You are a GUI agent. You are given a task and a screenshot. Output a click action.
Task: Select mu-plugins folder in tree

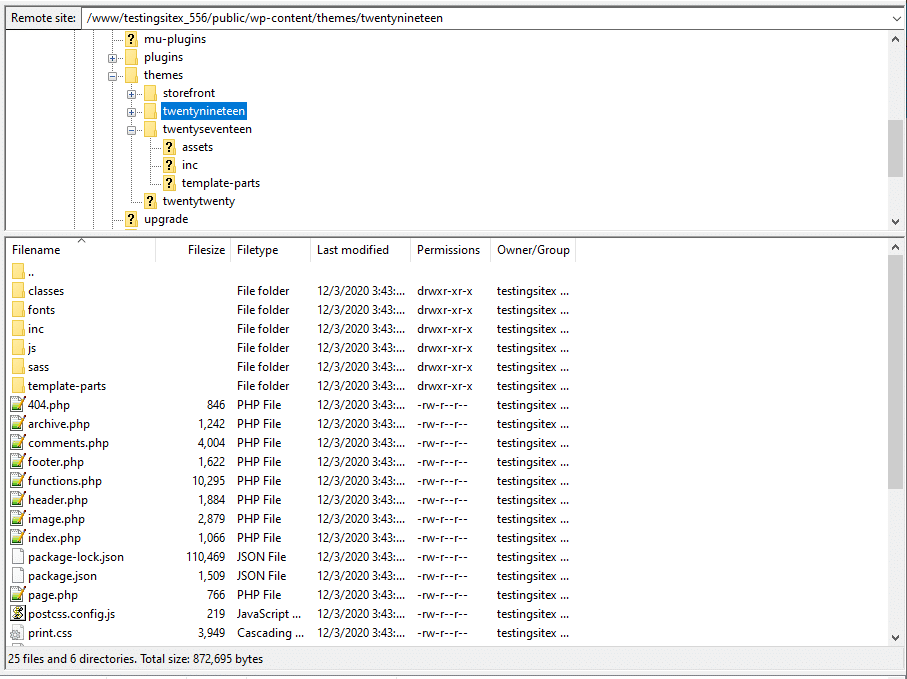click(x=175, y=39)
